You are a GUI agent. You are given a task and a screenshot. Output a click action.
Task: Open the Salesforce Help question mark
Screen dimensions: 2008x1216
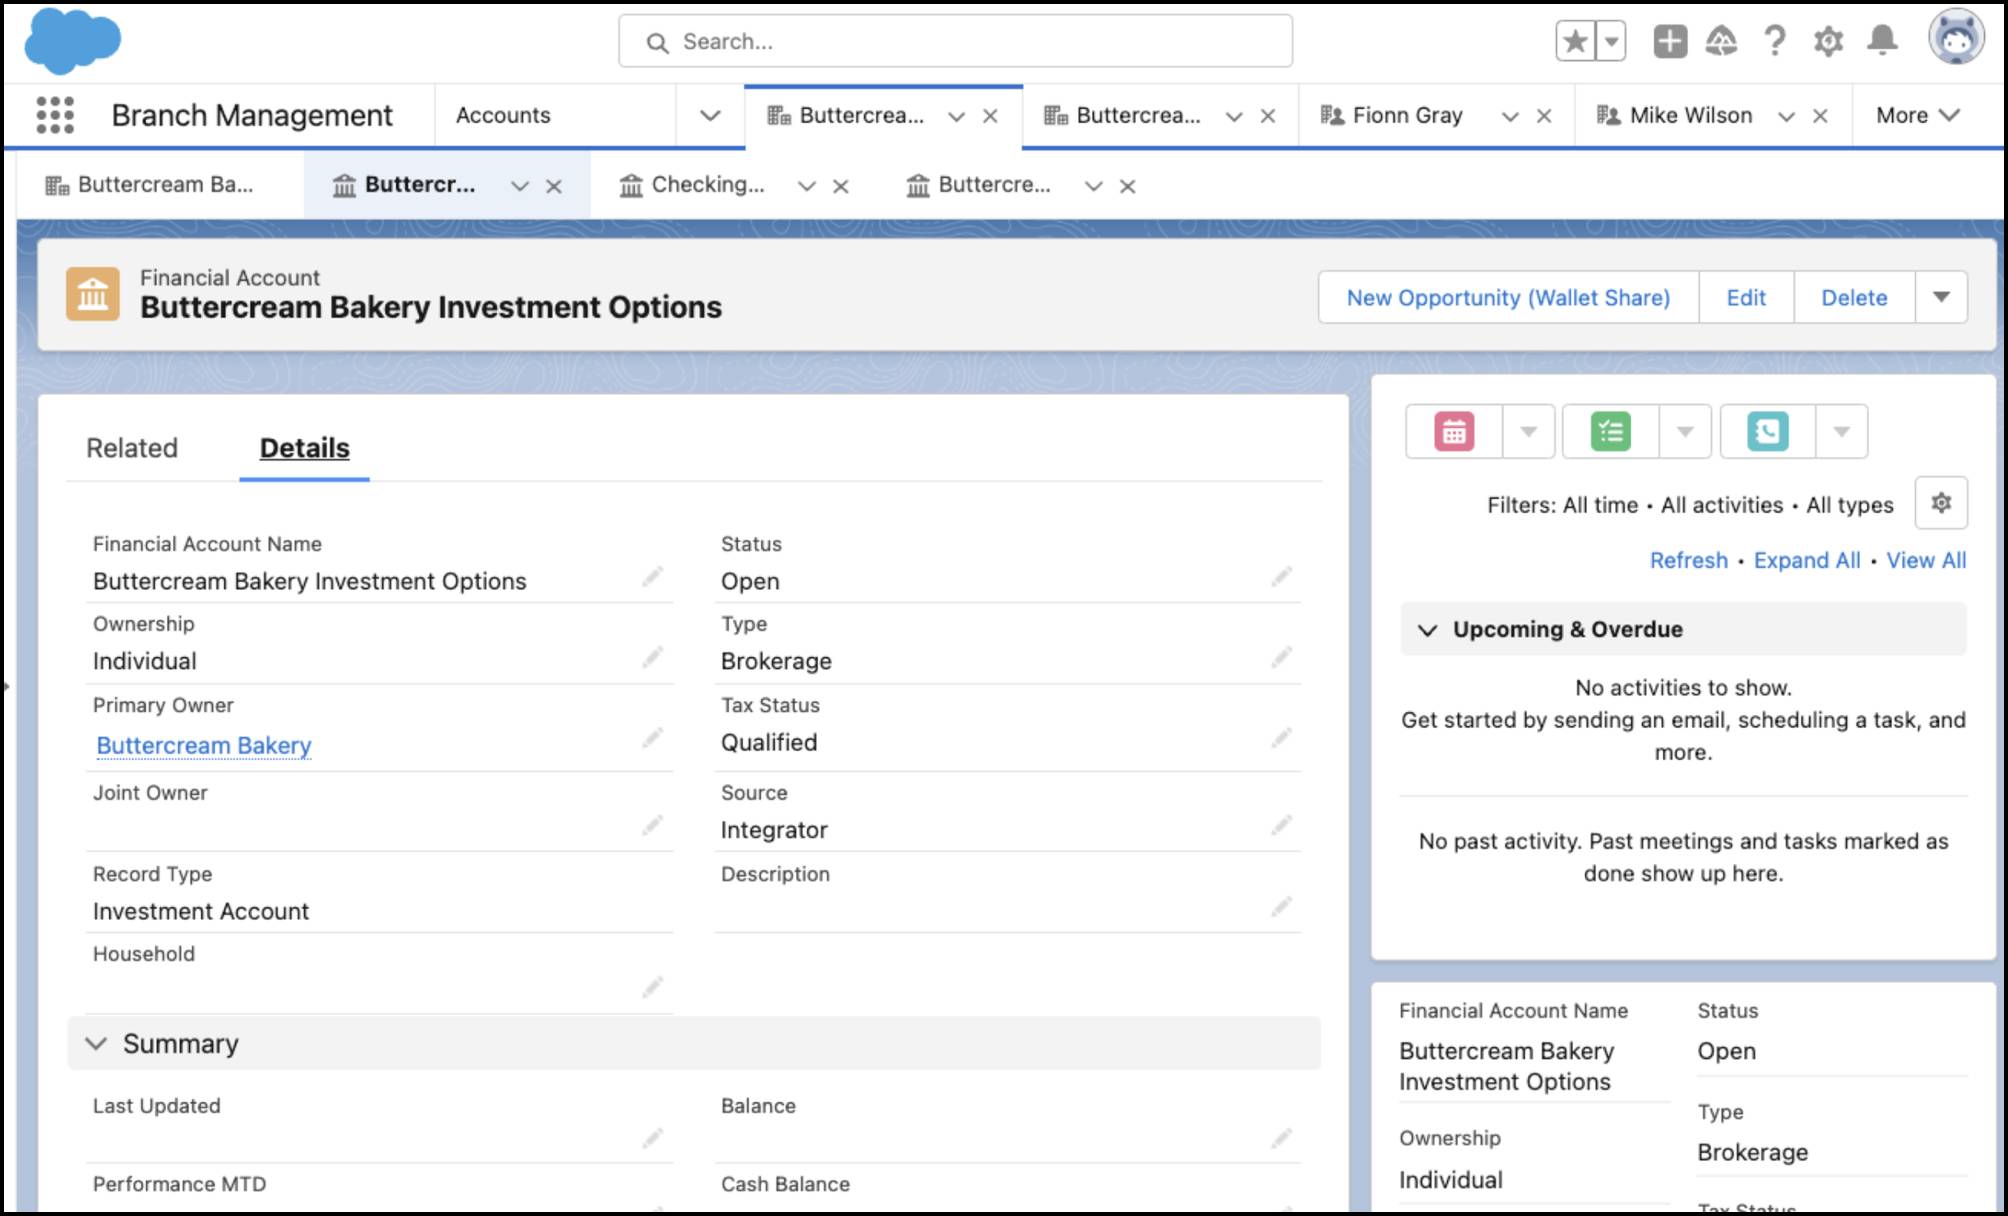[1775, 41]
